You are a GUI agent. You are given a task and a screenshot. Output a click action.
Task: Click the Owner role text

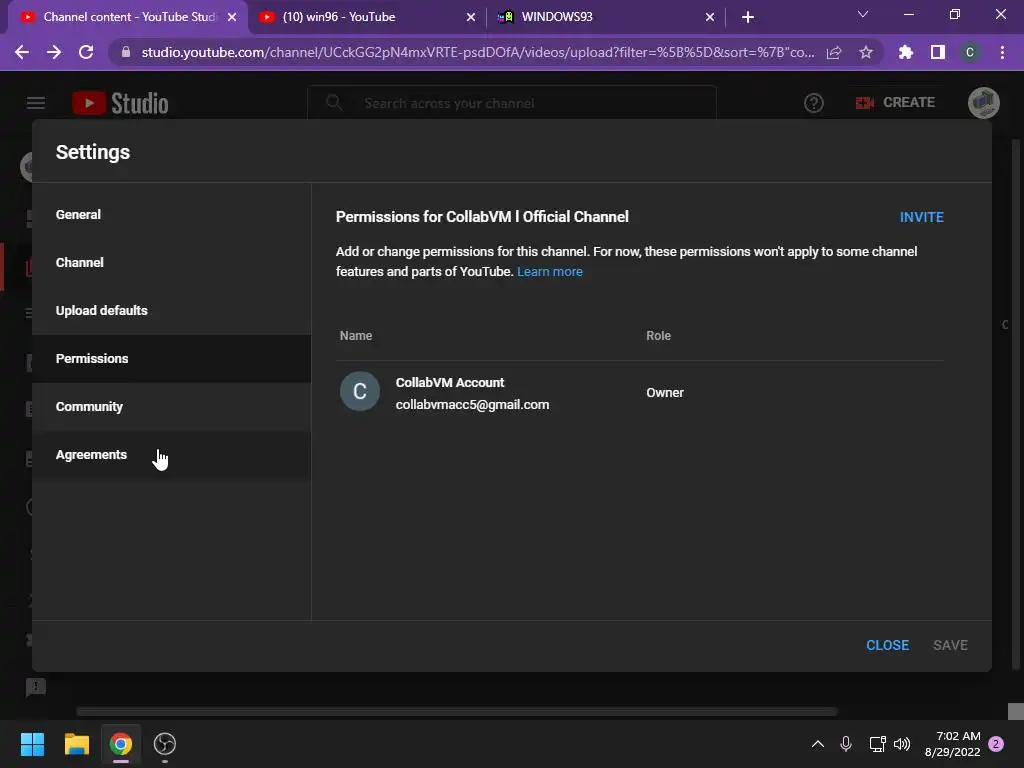tap(665, 392)
